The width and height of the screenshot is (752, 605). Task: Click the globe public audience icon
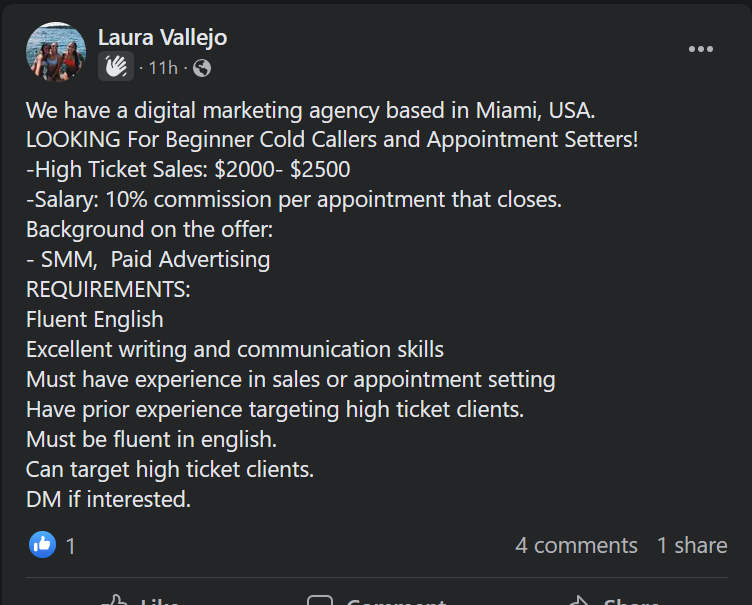click(202, 68)
